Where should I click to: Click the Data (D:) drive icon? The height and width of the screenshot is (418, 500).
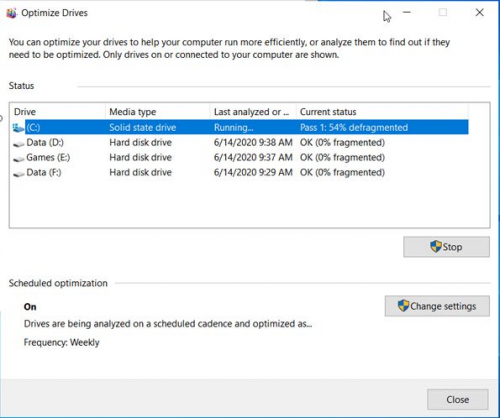coord(19,143)
